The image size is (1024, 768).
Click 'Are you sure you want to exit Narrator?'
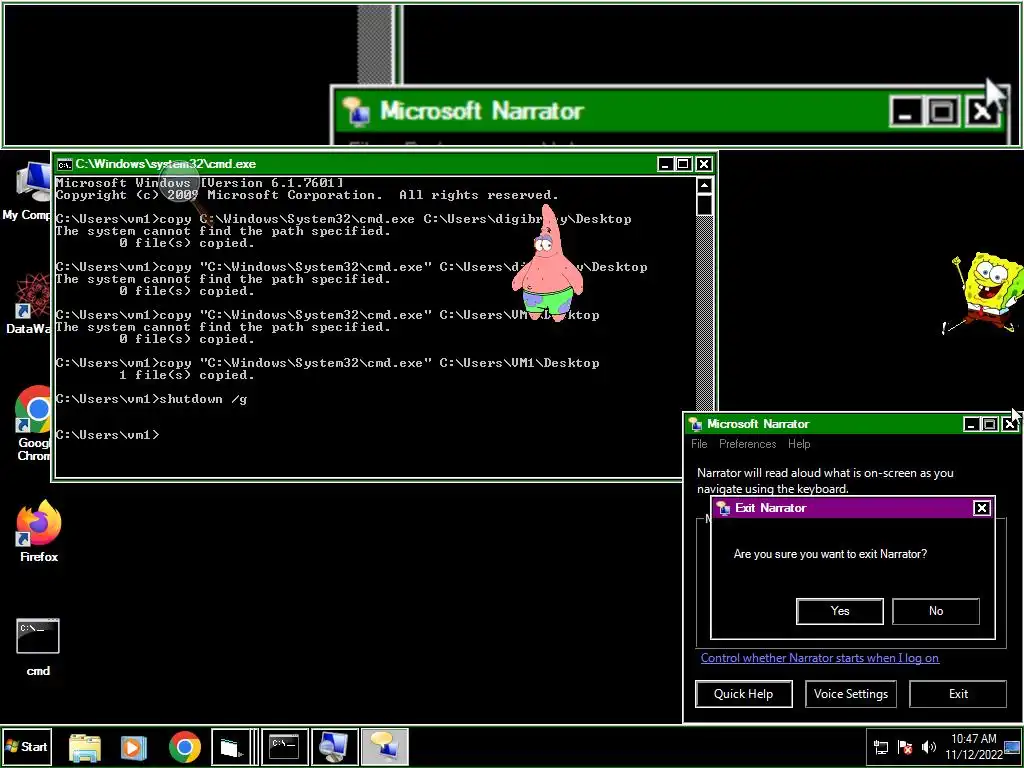point(830,554)
